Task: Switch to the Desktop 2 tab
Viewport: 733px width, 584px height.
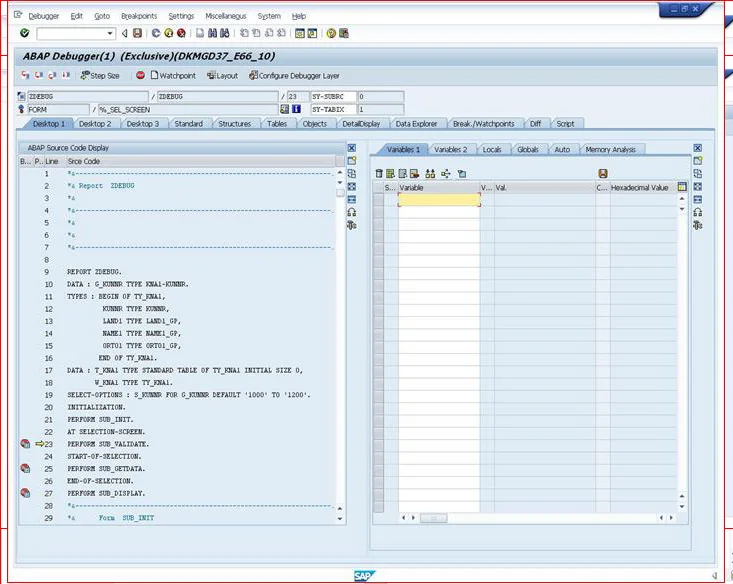Action: click(95, 123)
